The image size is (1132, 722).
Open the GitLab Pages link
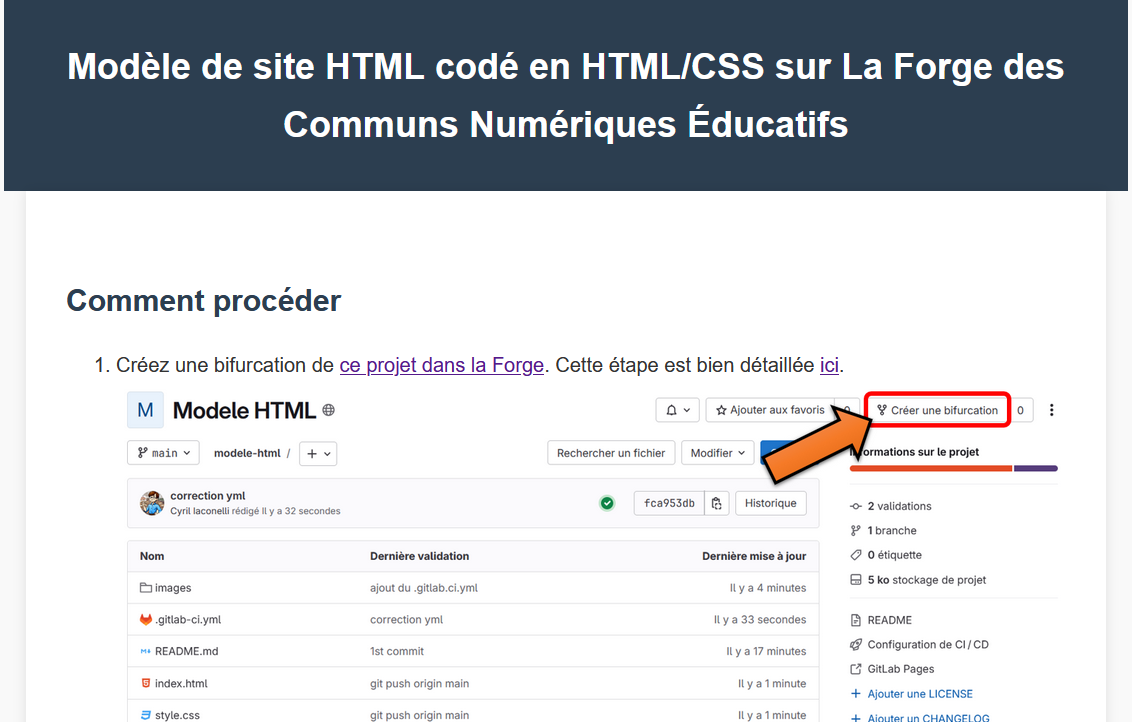900,669
